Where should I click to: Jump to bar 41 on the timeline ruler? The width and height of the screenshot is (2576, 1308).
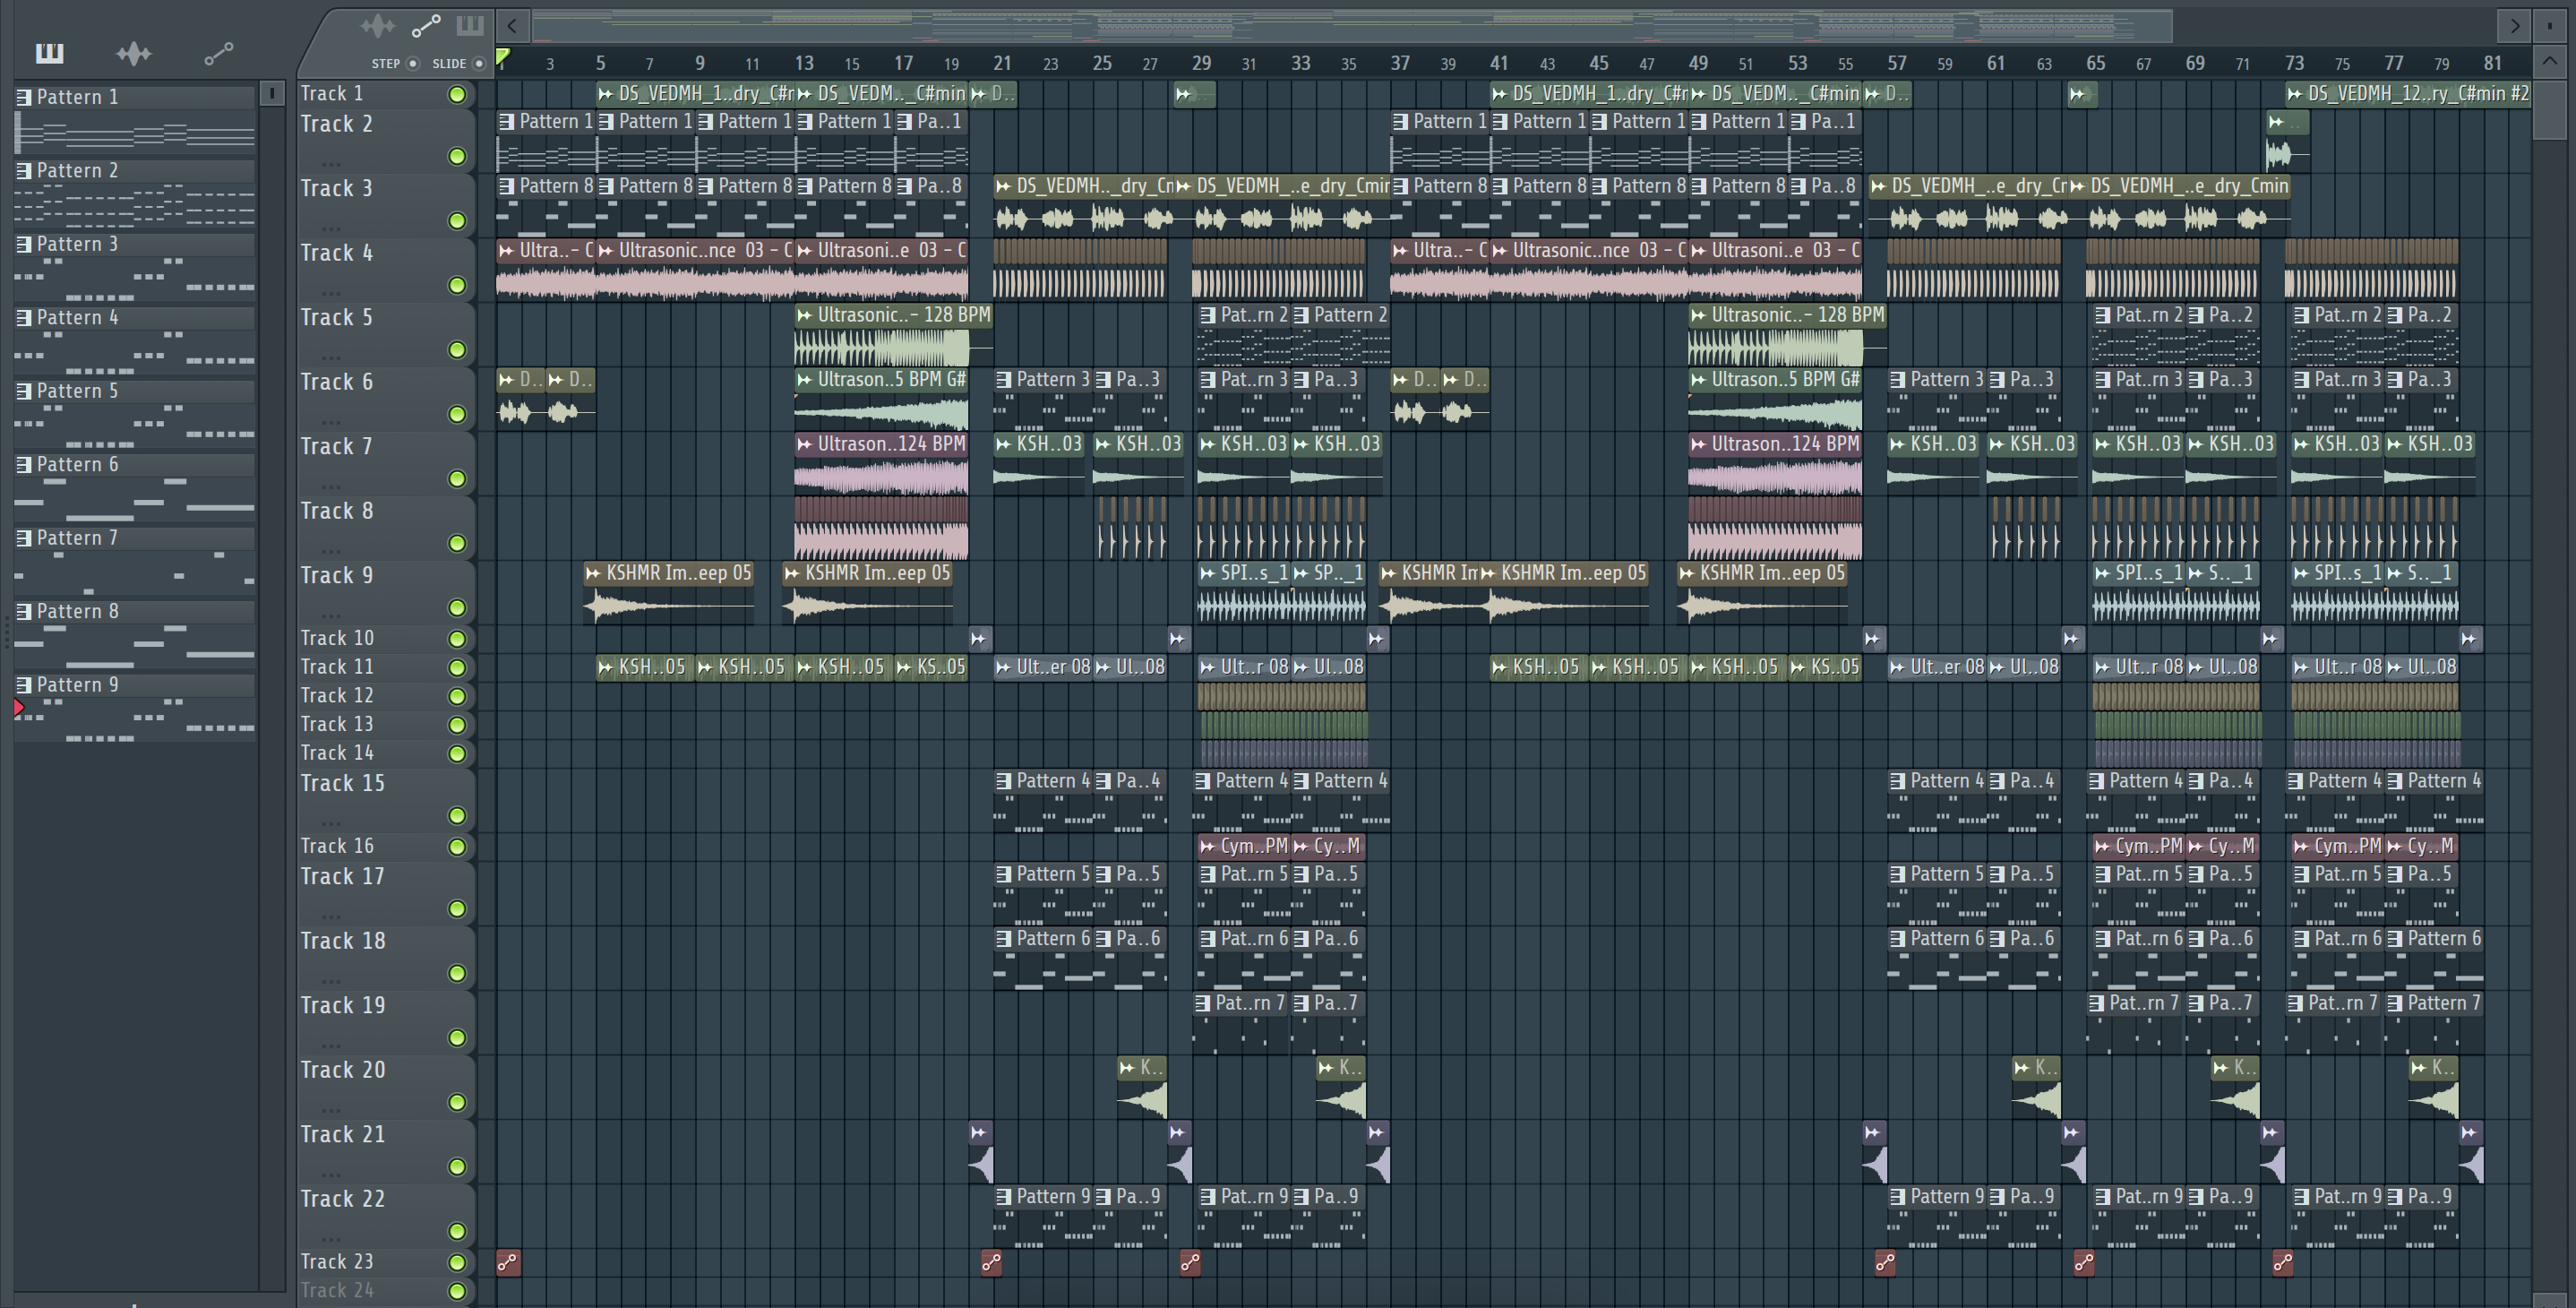(1498, 63)
